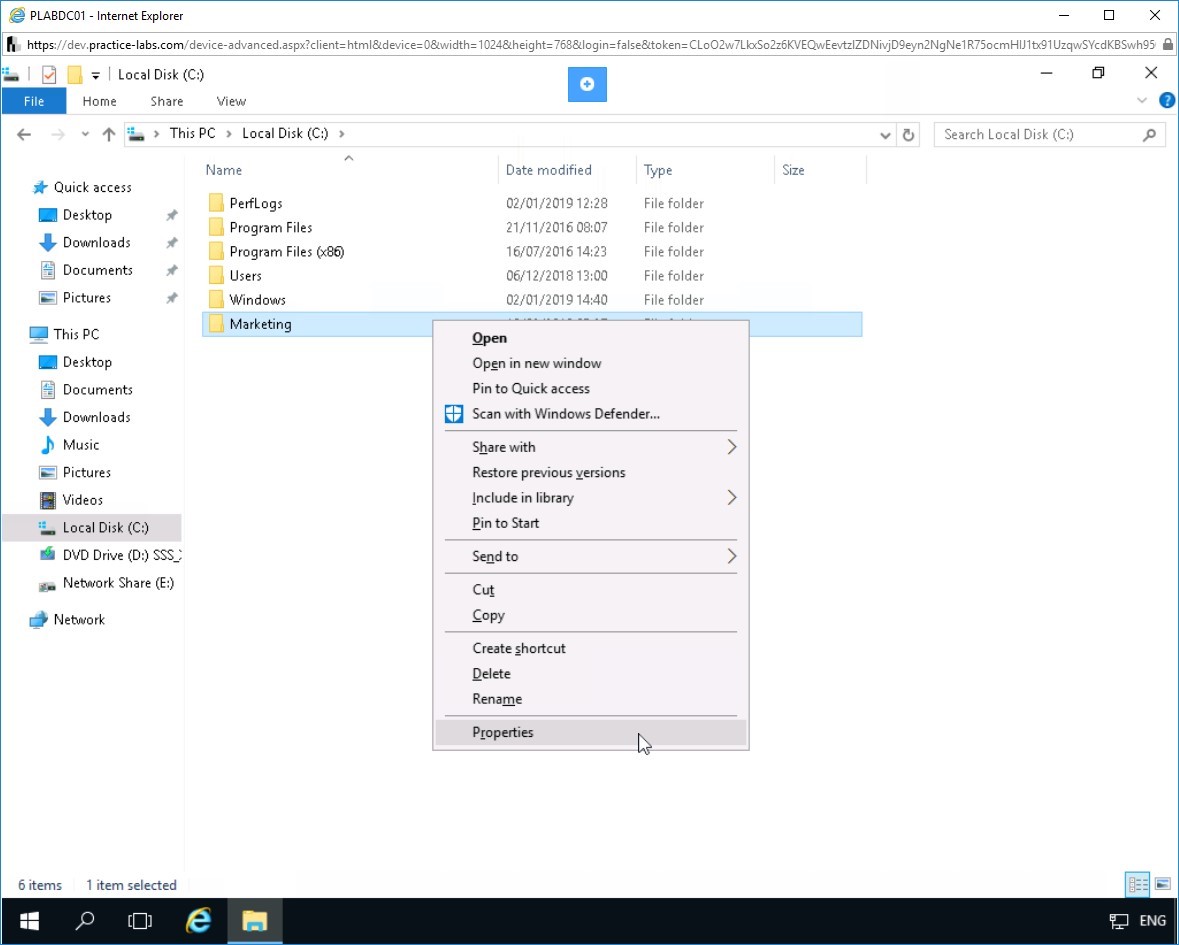Open the address bar history dropdown
The height and width of the screenshot is (945, 1179).
885,135
